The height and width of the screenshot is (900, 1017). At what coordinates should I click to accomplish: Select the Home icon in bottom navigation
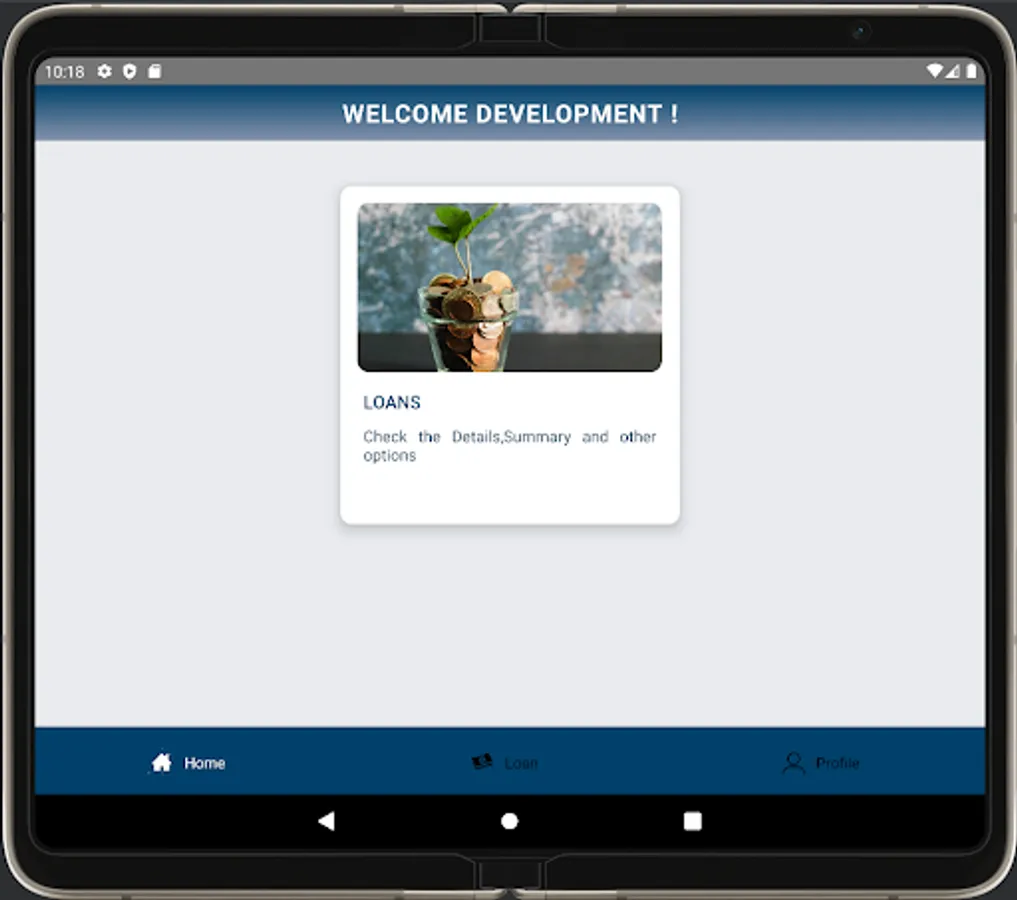161,762
